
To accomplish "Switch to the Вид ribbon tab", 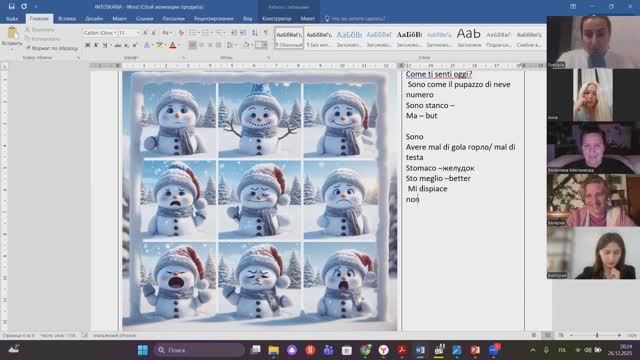I will pyautogui.click(x=247, y=19).
